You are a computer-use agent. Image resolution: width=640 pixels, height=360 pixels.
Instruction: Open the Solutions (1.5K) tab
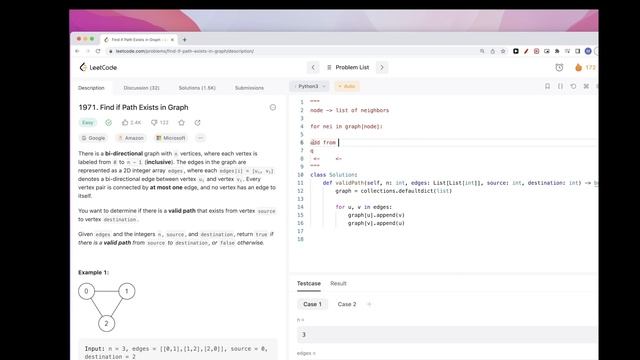[x=197, y=88]
